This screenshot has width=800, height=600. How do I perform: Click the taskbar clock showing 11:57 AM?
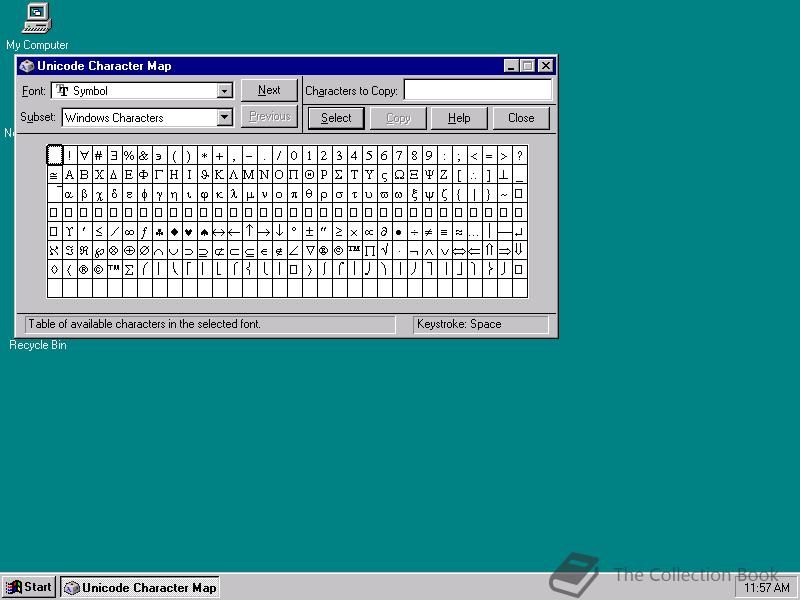coord(766,588)
